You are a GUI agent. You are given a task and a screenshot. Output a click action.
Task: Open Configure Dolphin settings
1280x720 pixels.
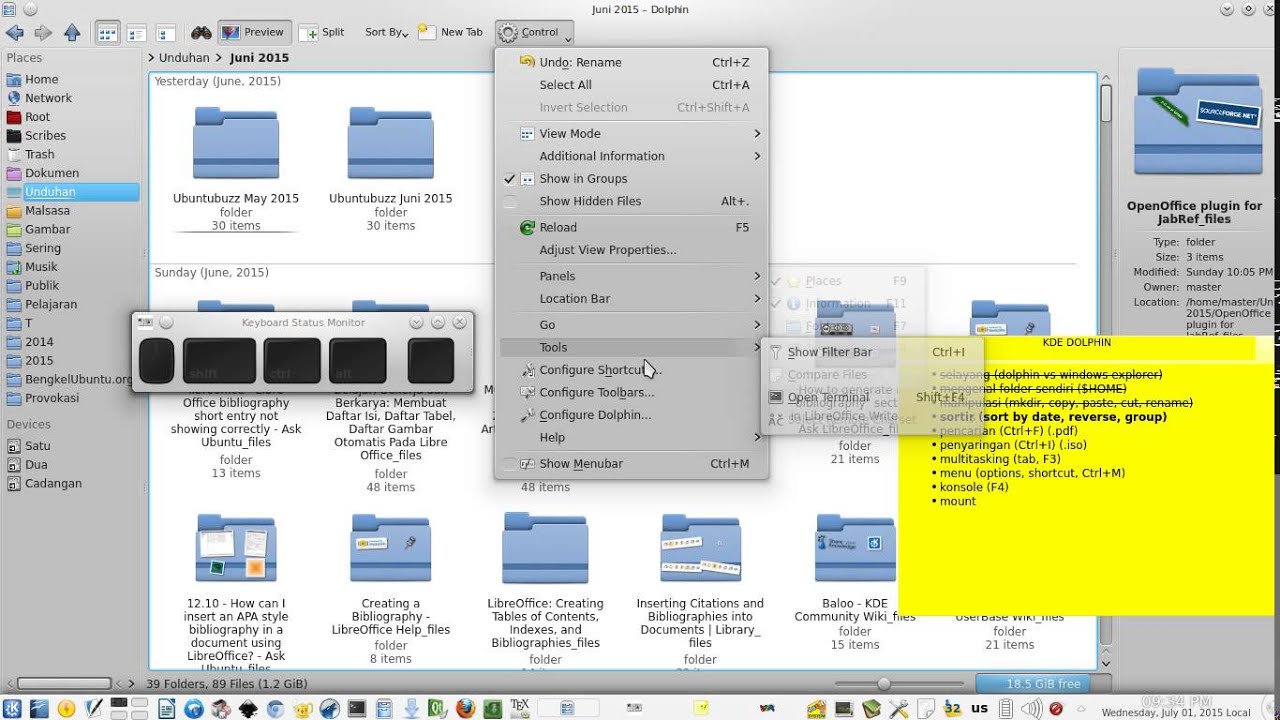click(x=632, y=415)
